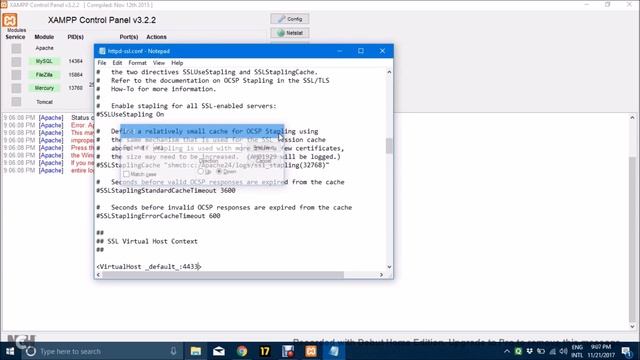This screenshot has height=360, width=640.
Task: Open the Config button in XAMPP
Action: click(x=290, y=19)
